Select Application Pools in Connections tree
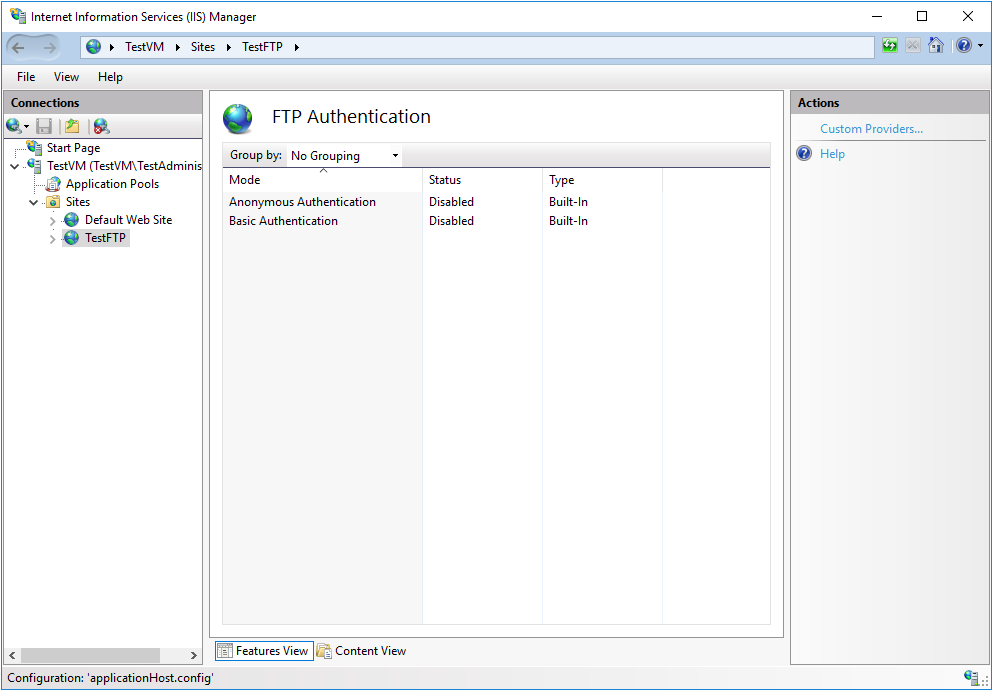This screenshot has width=993, height=691. click(112, 184)
